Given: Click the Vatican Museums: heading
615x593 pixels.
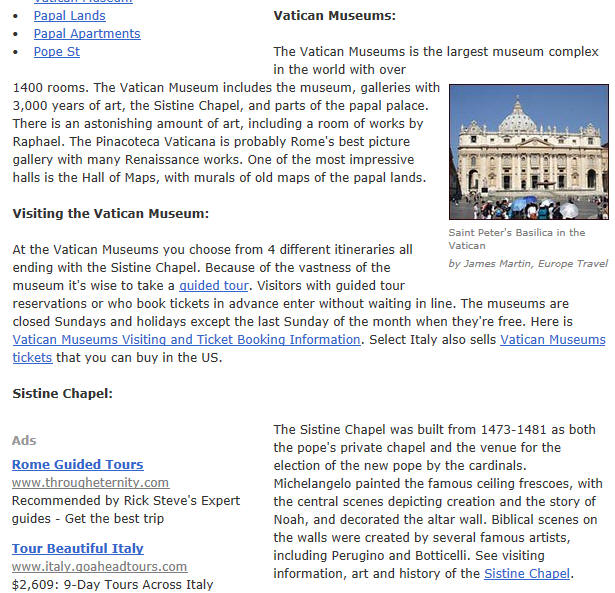Looking at the screenshot, I should (335, 16).
